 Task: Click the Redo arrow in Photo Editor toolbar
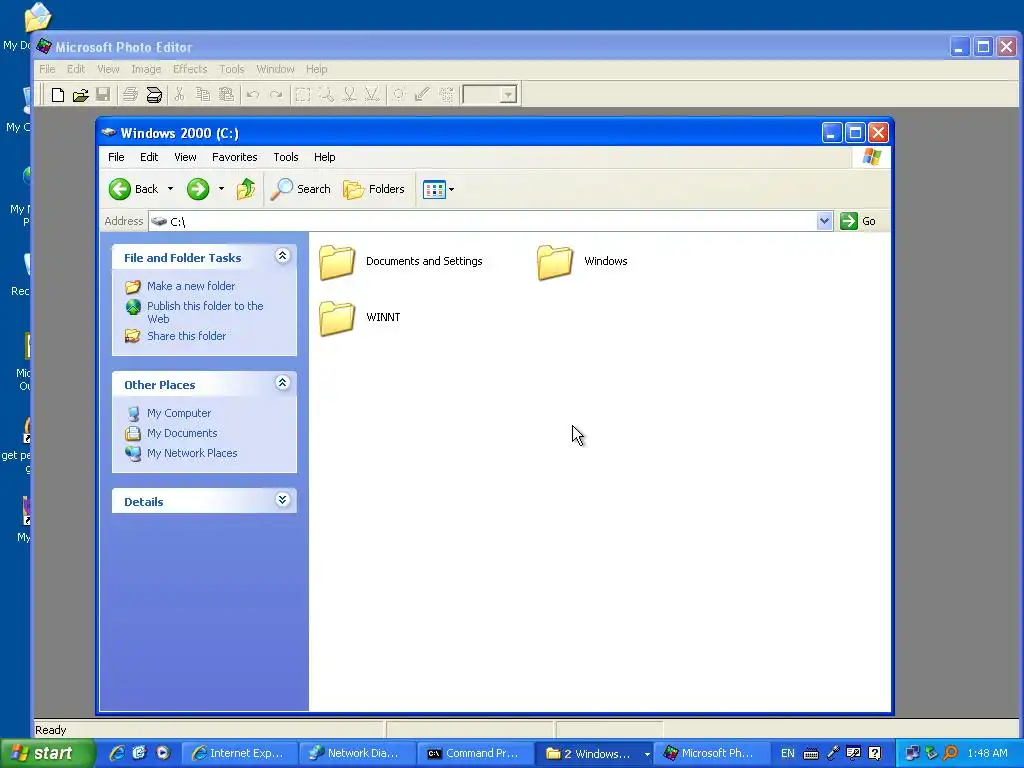(276, 95)
